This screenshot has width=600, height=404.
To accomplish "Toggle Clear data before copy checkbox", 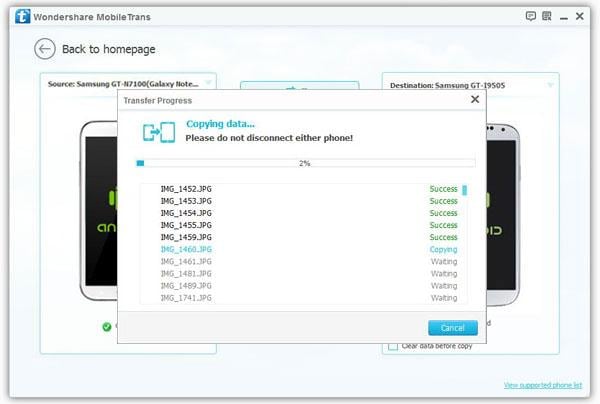I will 393,346.
